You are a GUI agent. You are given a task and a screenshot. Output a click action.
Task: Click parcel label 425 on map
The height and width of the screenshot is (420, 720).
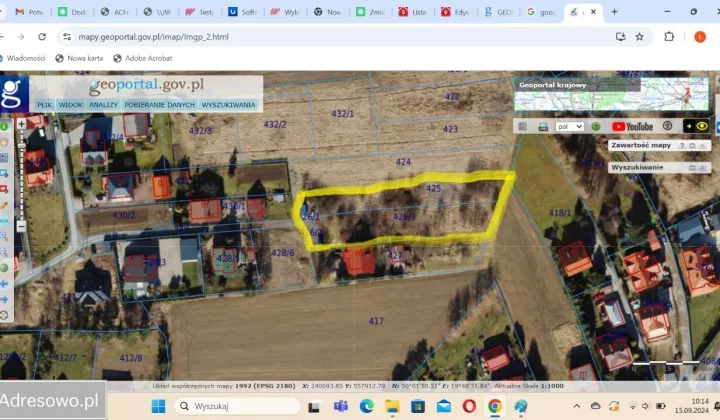click(433, 188)
